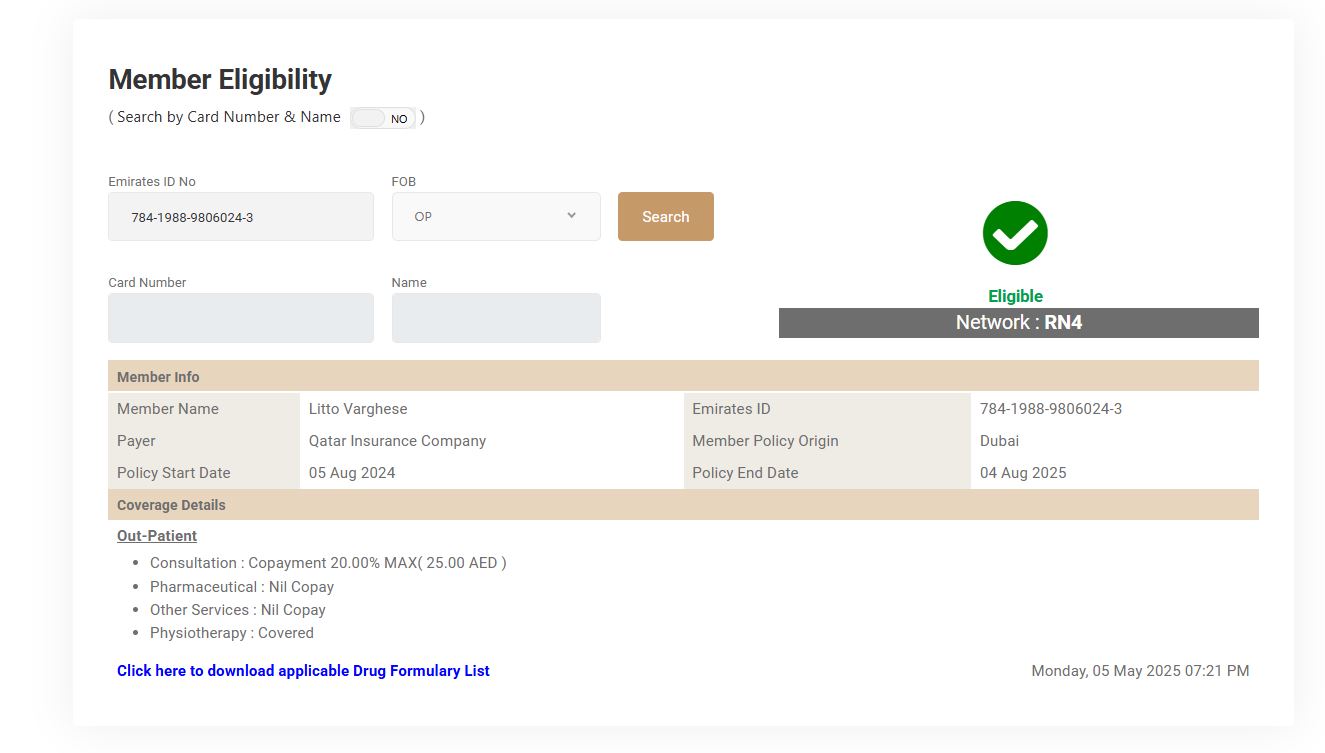1325x753 pixels.
Task: Click the Member Info section header
Action: coord(158,377)
